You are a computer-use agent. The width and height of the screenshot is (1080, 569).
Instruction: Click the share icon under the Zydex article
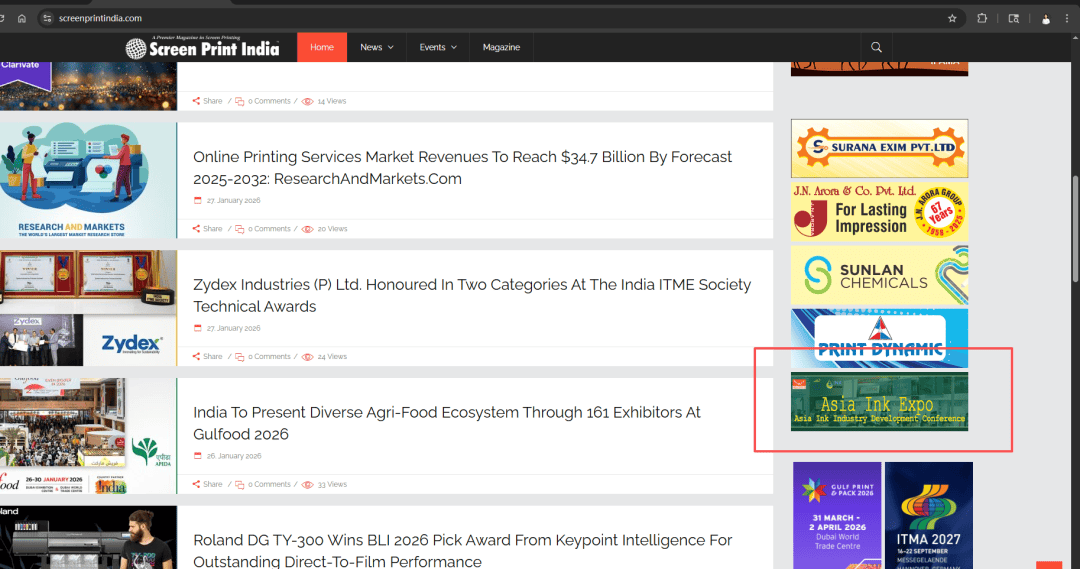click(x=197, y=357)
